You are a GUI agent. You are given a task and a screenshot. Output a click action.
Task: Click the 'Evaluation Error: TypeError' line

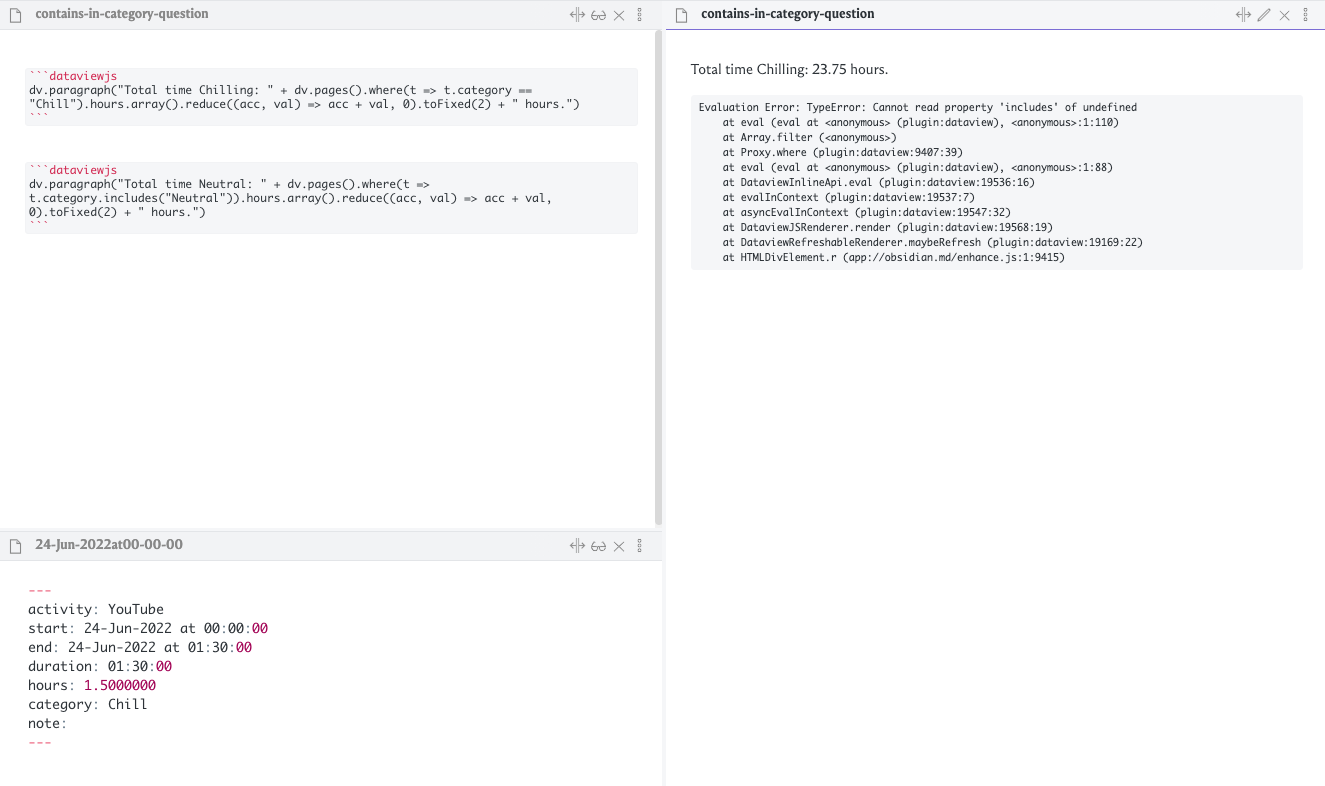[917, 107]
